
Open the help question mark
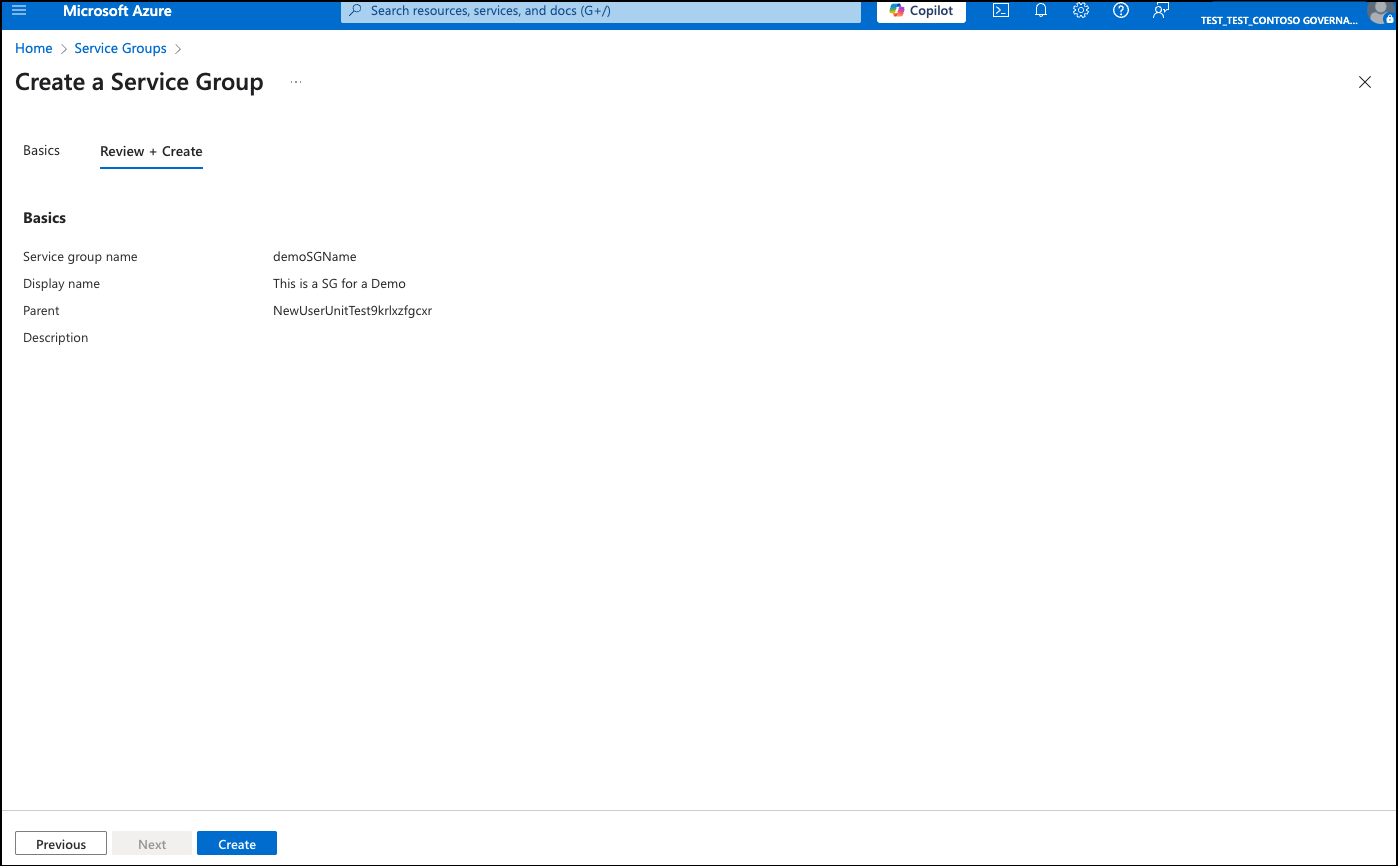tap(1121, 11)
